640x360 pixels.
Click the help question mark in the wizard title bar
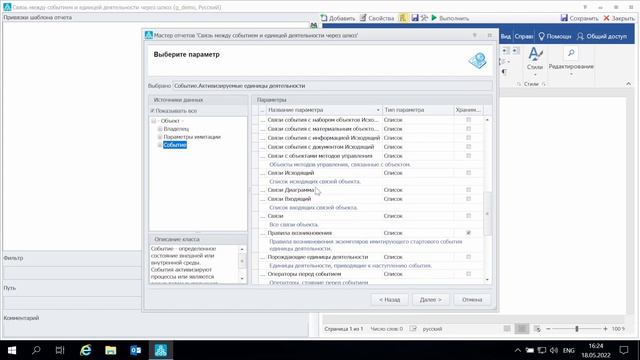point(474,36)
